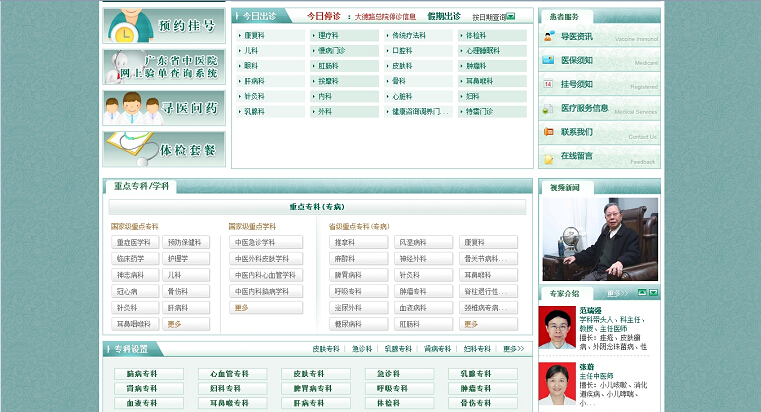Click the 联系我们 icon
Image resolution: width=761 pixels, height=412 pixels.
tap(548, 132)
